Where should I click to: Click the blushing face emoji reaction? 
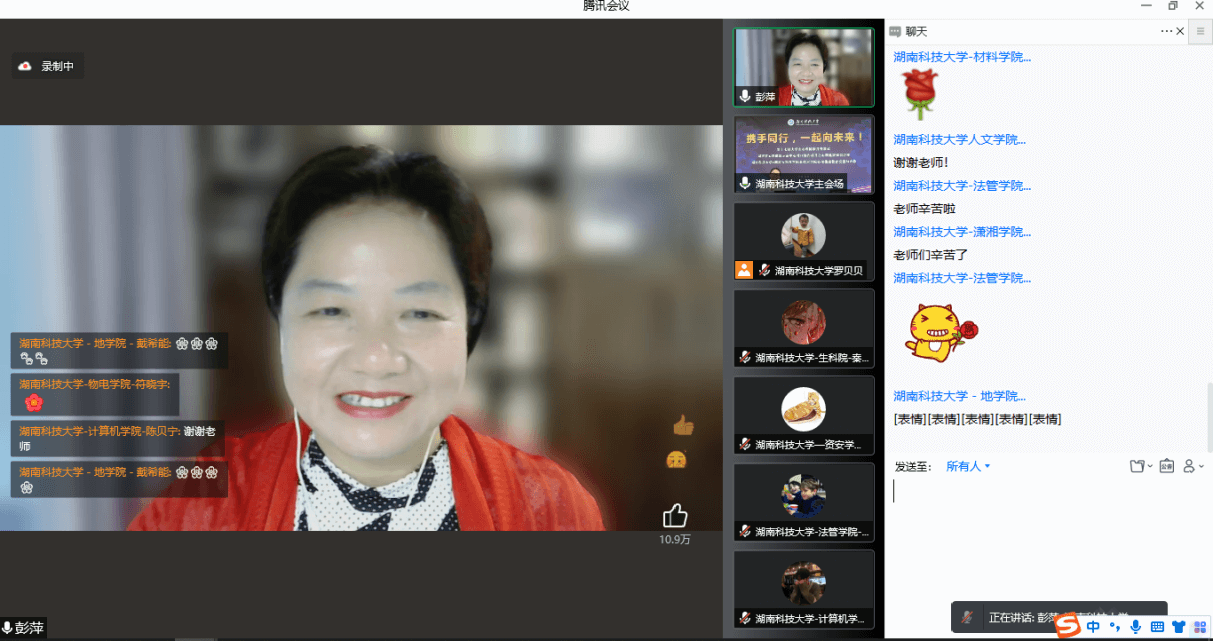coord(676,460)
